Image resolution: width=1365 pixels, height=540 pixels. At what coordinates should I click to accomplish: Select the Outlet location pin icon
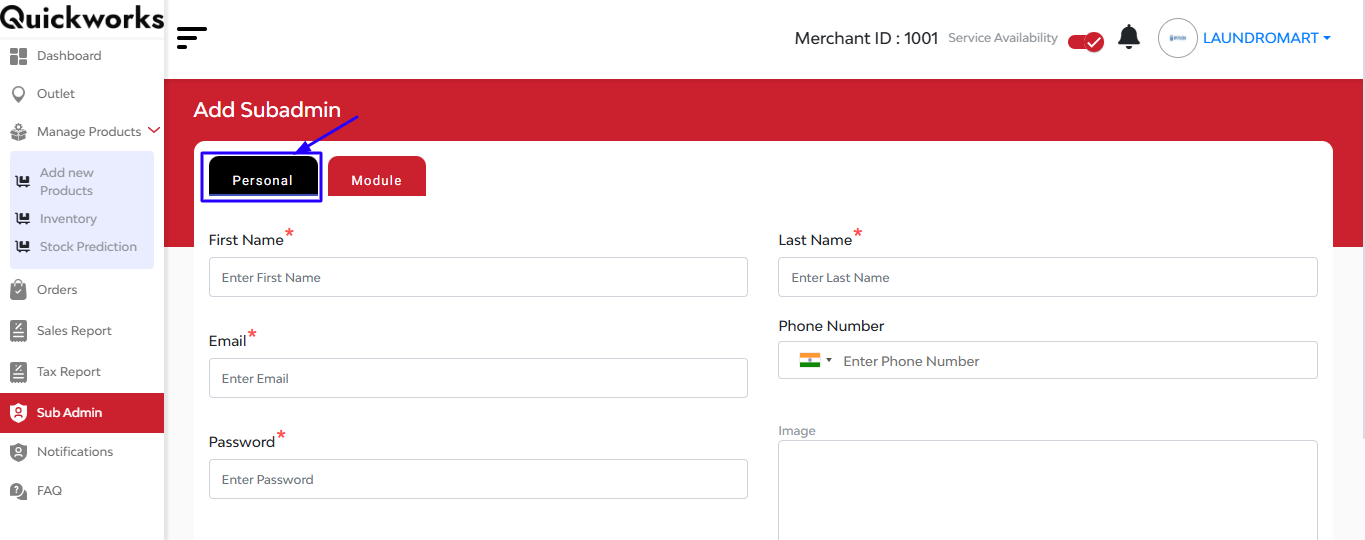coord(18,94)
